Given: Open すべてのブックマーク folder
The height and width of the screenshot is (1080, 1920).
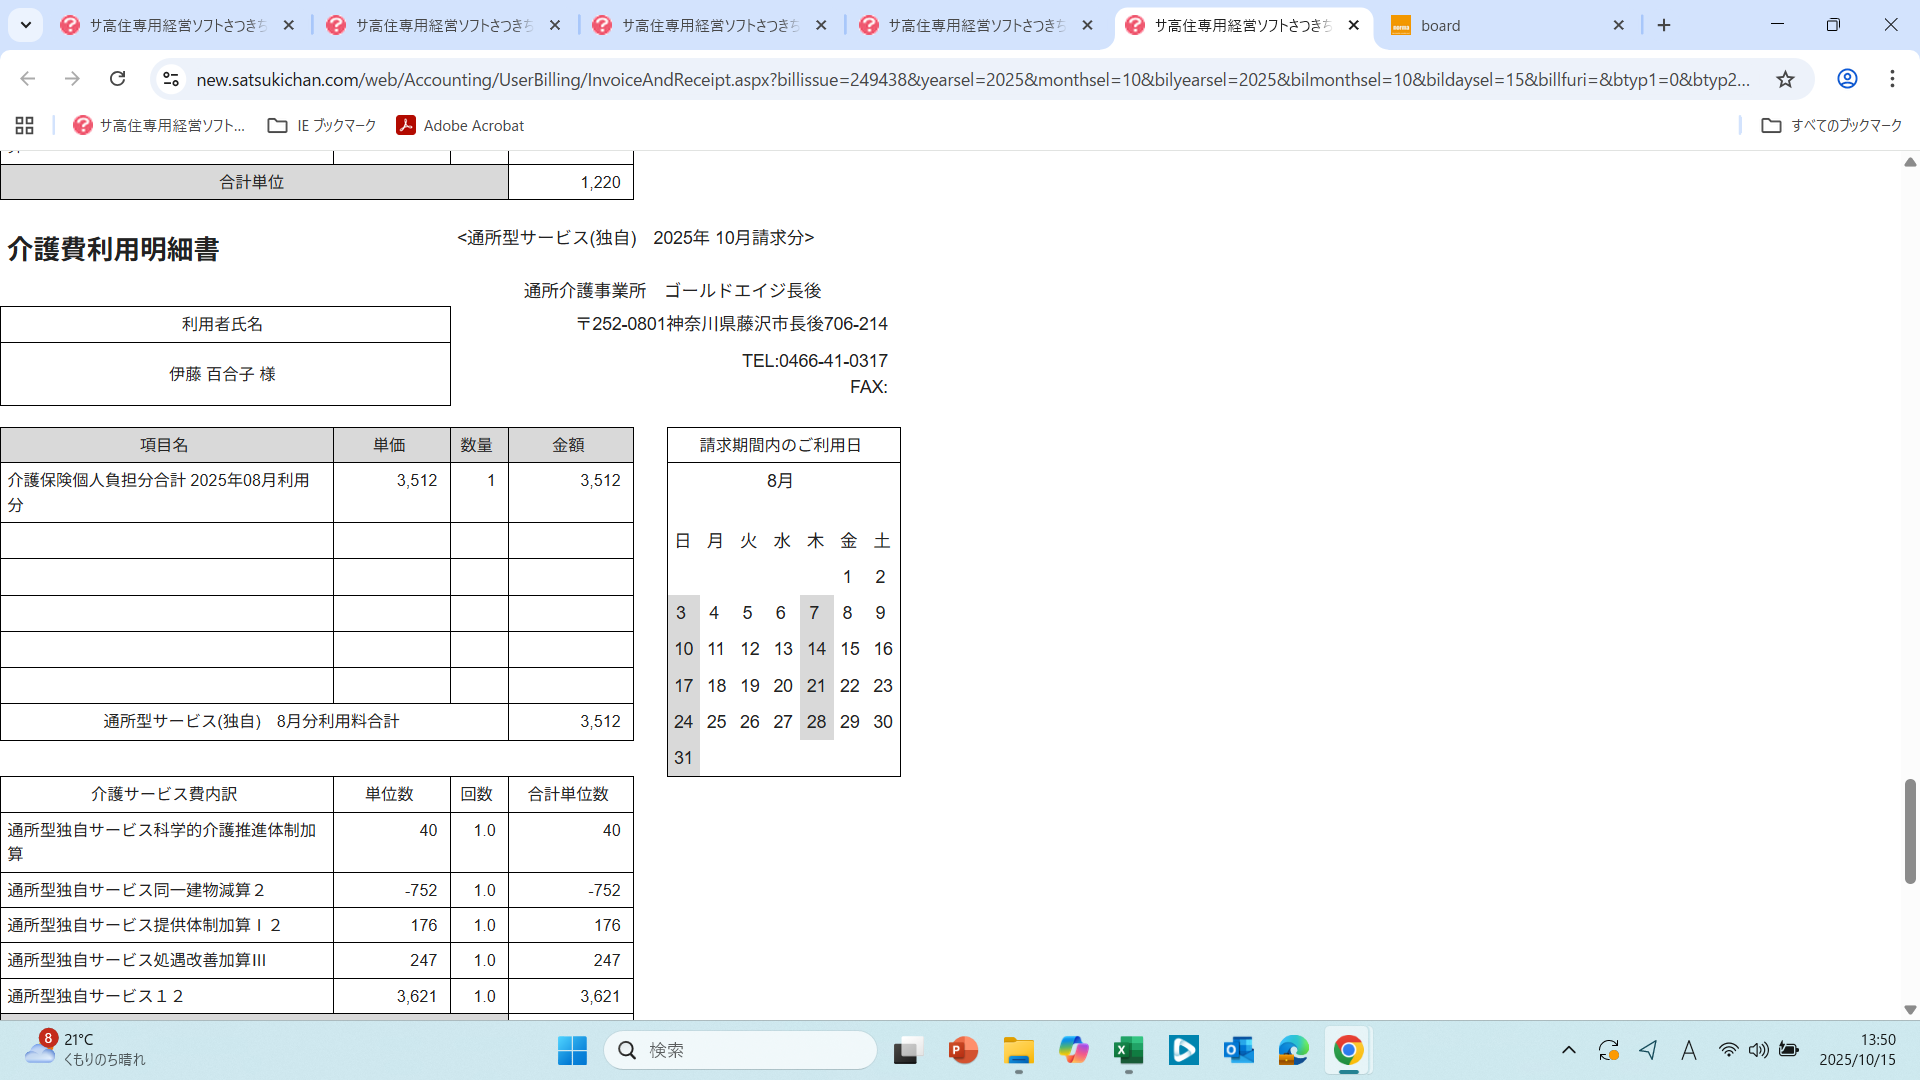Looking at the screenshot, I should click(1832, 125).
